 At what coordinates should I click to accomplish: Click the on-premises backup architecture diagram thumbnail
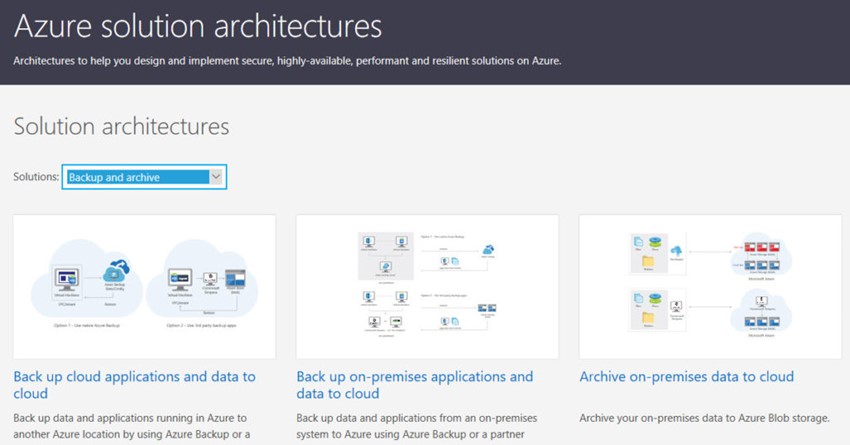427,287
